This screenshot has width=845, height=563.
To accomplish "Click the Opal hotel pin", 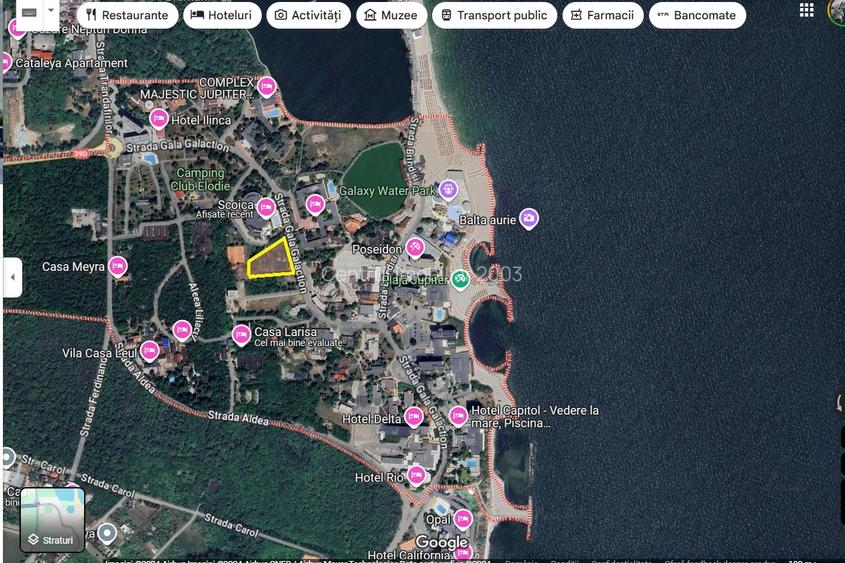I will pyautogui.click(x=463, y=519).
